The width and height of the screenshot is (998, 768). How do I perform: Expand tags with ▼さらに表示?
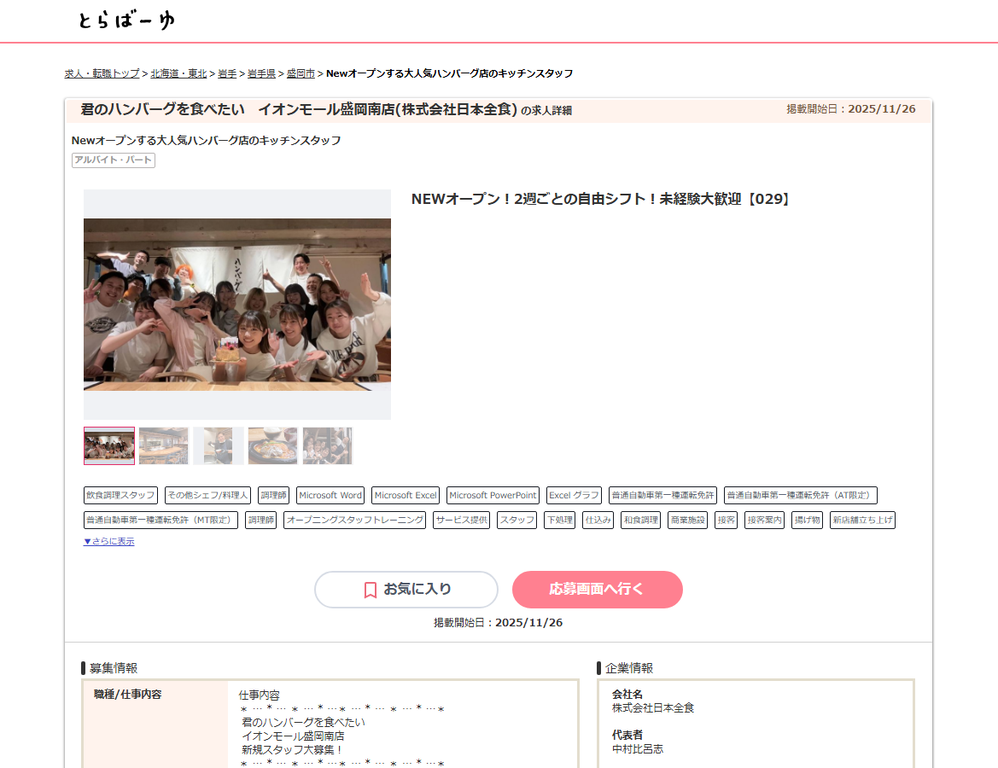coord(109,541)
